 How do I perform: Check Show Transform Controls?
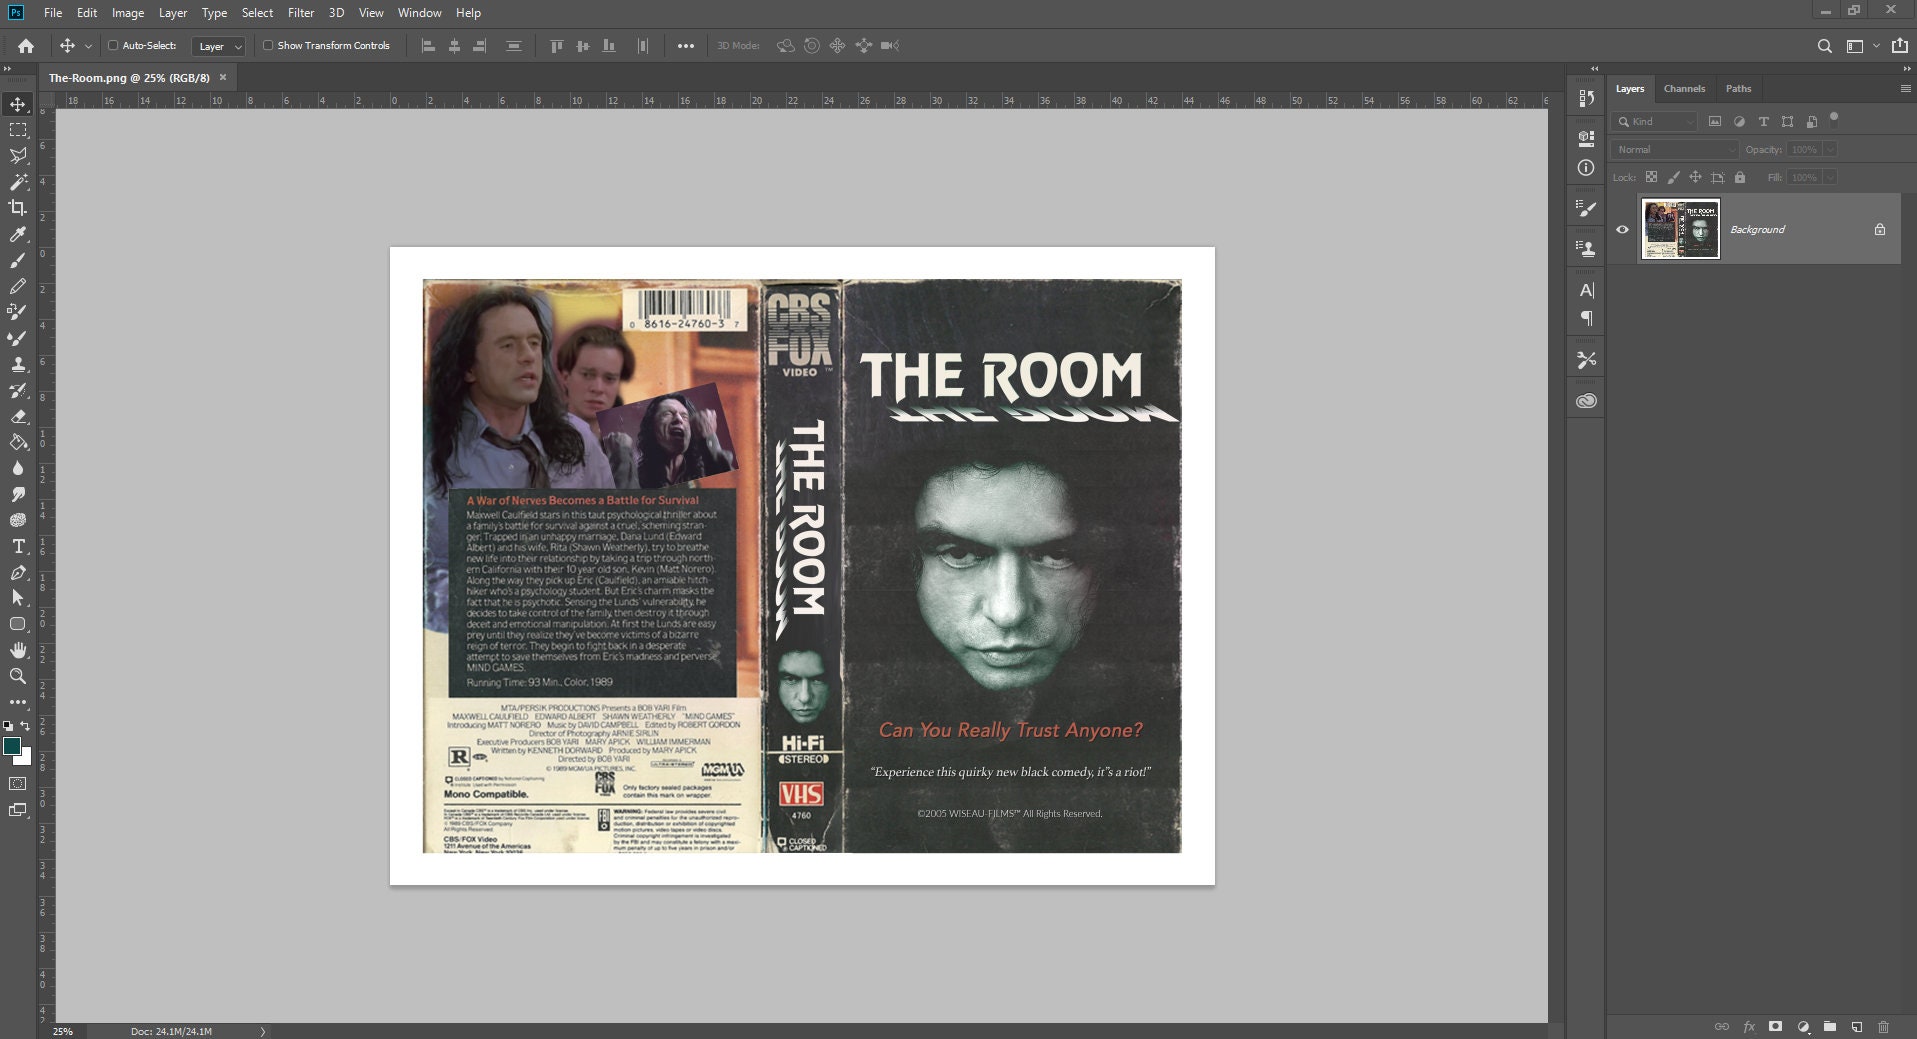pyautogui.click(x=268, y=45)
